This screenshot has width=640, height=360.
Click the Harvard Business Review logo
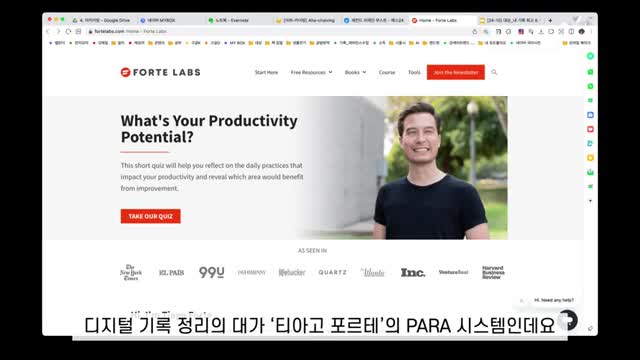[x=493, y=272]
